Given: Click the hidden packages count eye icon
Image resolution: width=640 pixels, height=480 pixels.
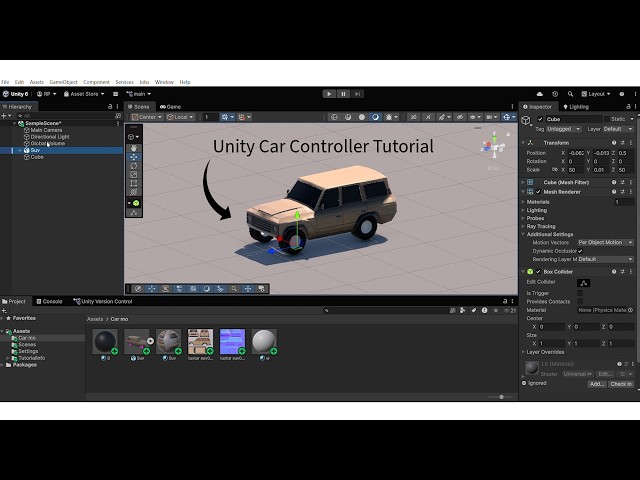Looking at the screenshot, I should click(509, 311).
